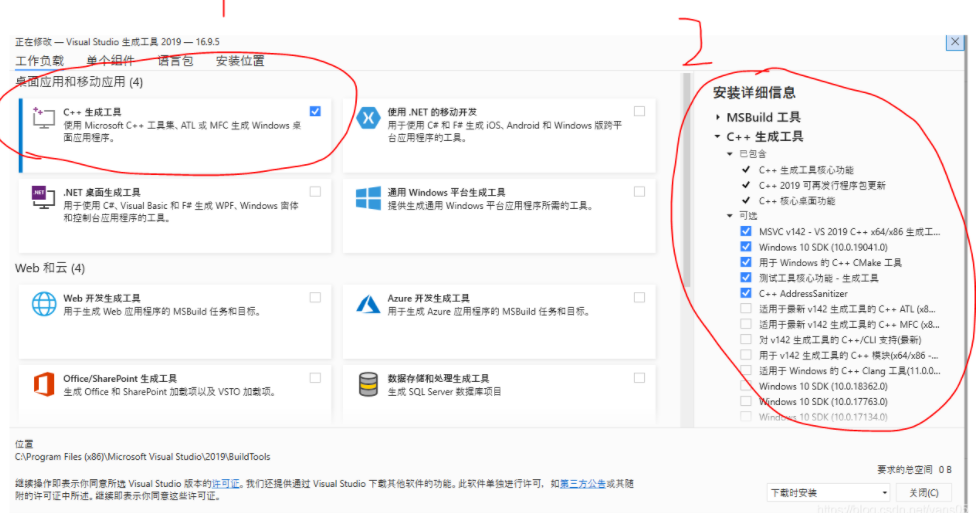Collapse the 已包含 section
The image size is (976, 513).
730,154
